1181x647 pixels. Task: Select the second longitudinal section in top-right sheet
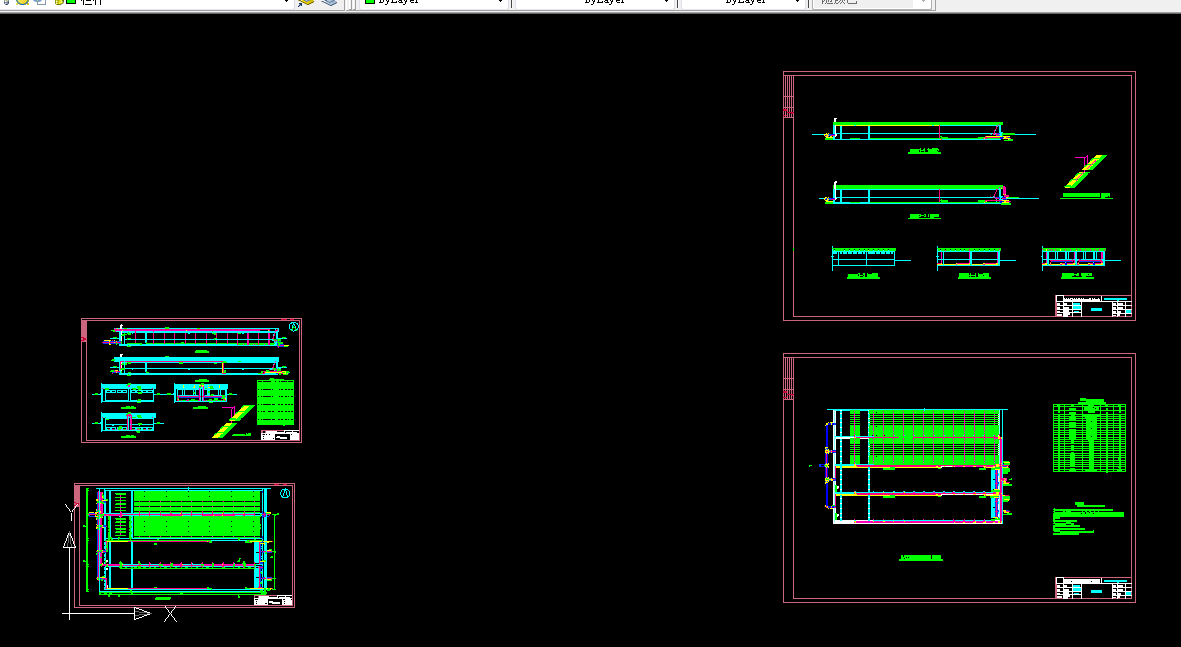(928, 194)
